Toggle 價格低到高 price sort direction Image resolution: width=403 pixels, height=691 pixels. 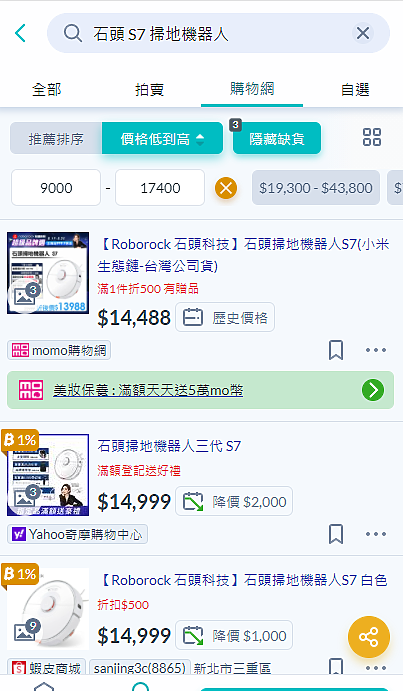tap(162, 139)
